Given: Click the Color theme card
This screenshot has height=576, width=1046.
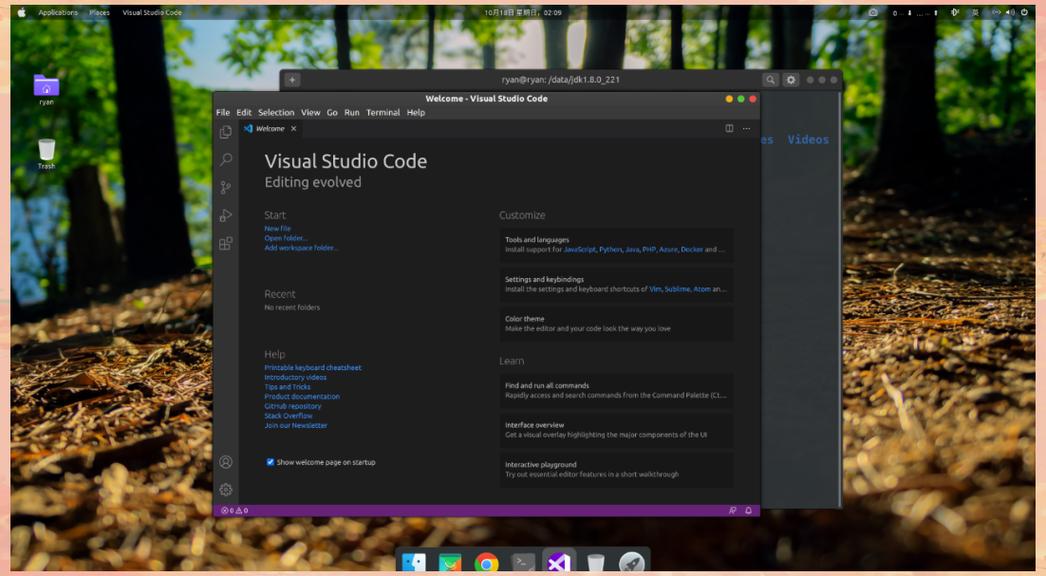Looking at the screenshot, I should [616, 324].
